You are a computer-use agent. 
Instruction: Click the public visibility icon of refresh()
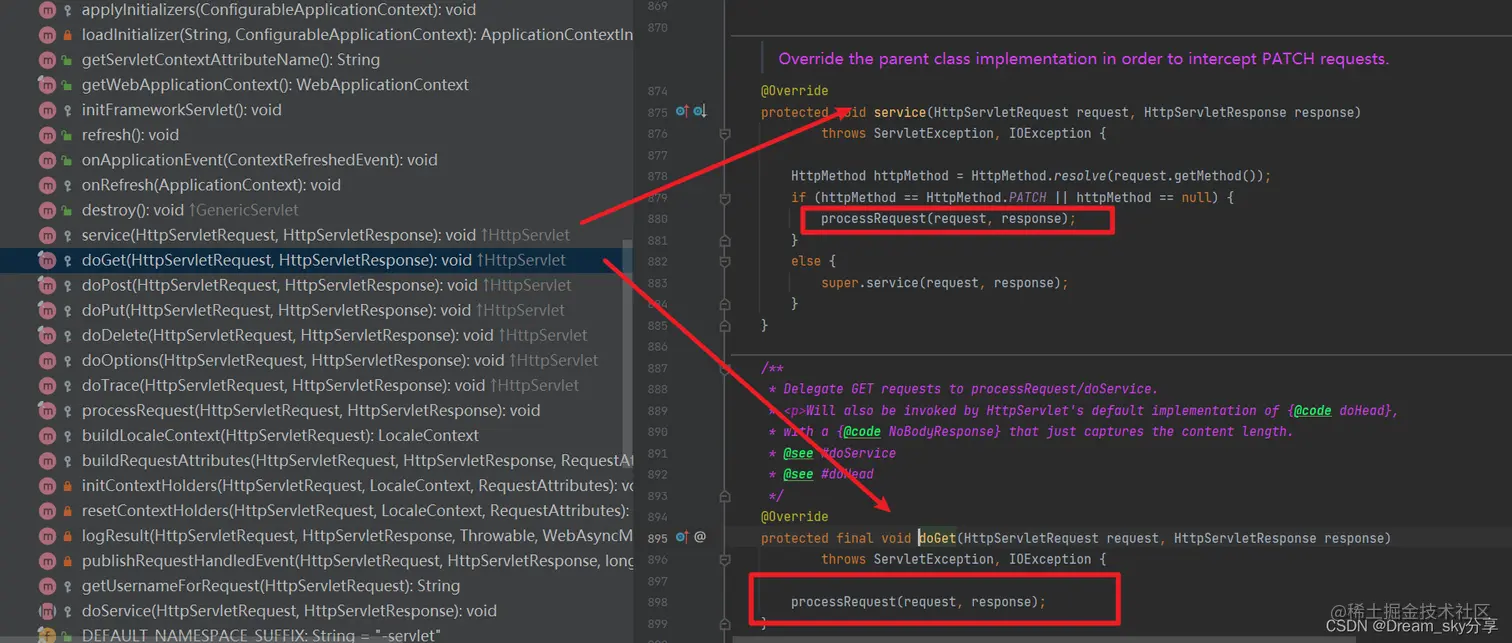point(68,135)
